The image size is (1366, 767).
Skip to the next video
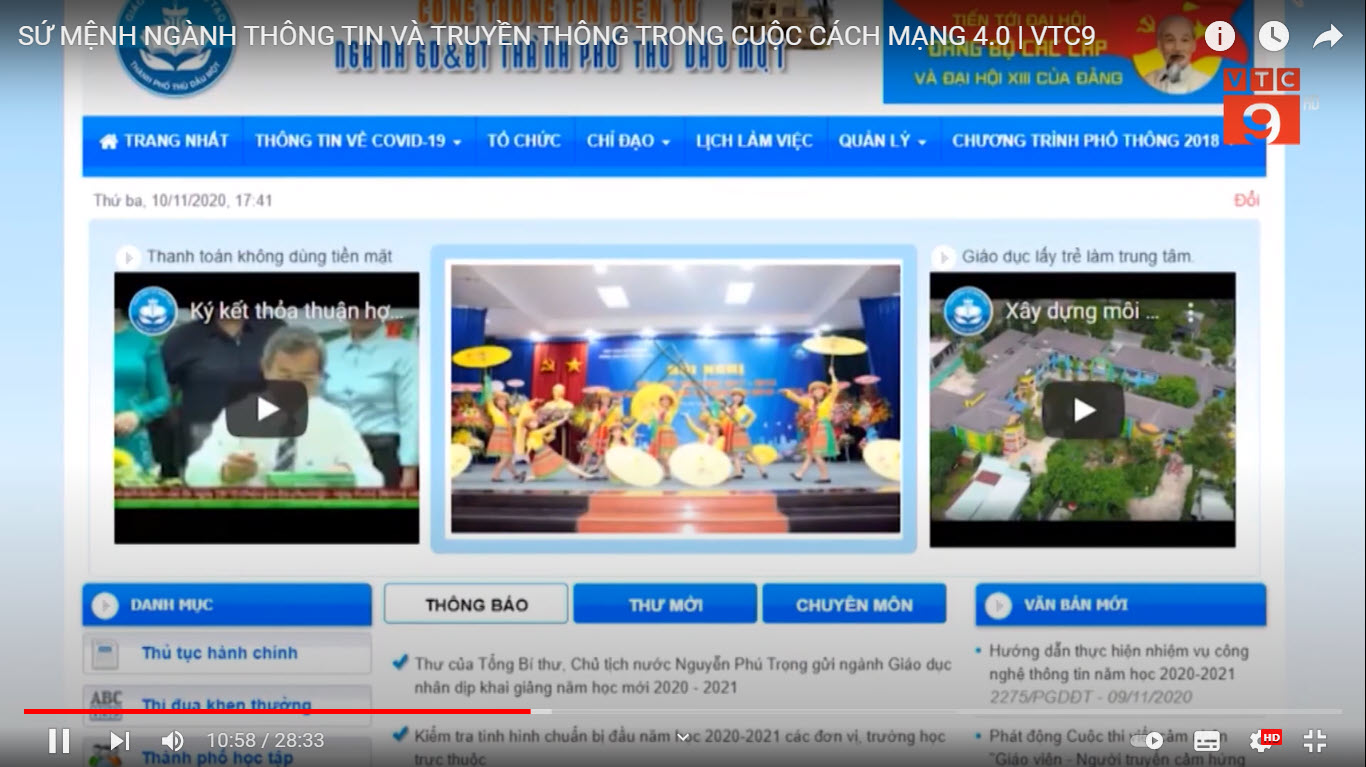click(x=120, y=741)
